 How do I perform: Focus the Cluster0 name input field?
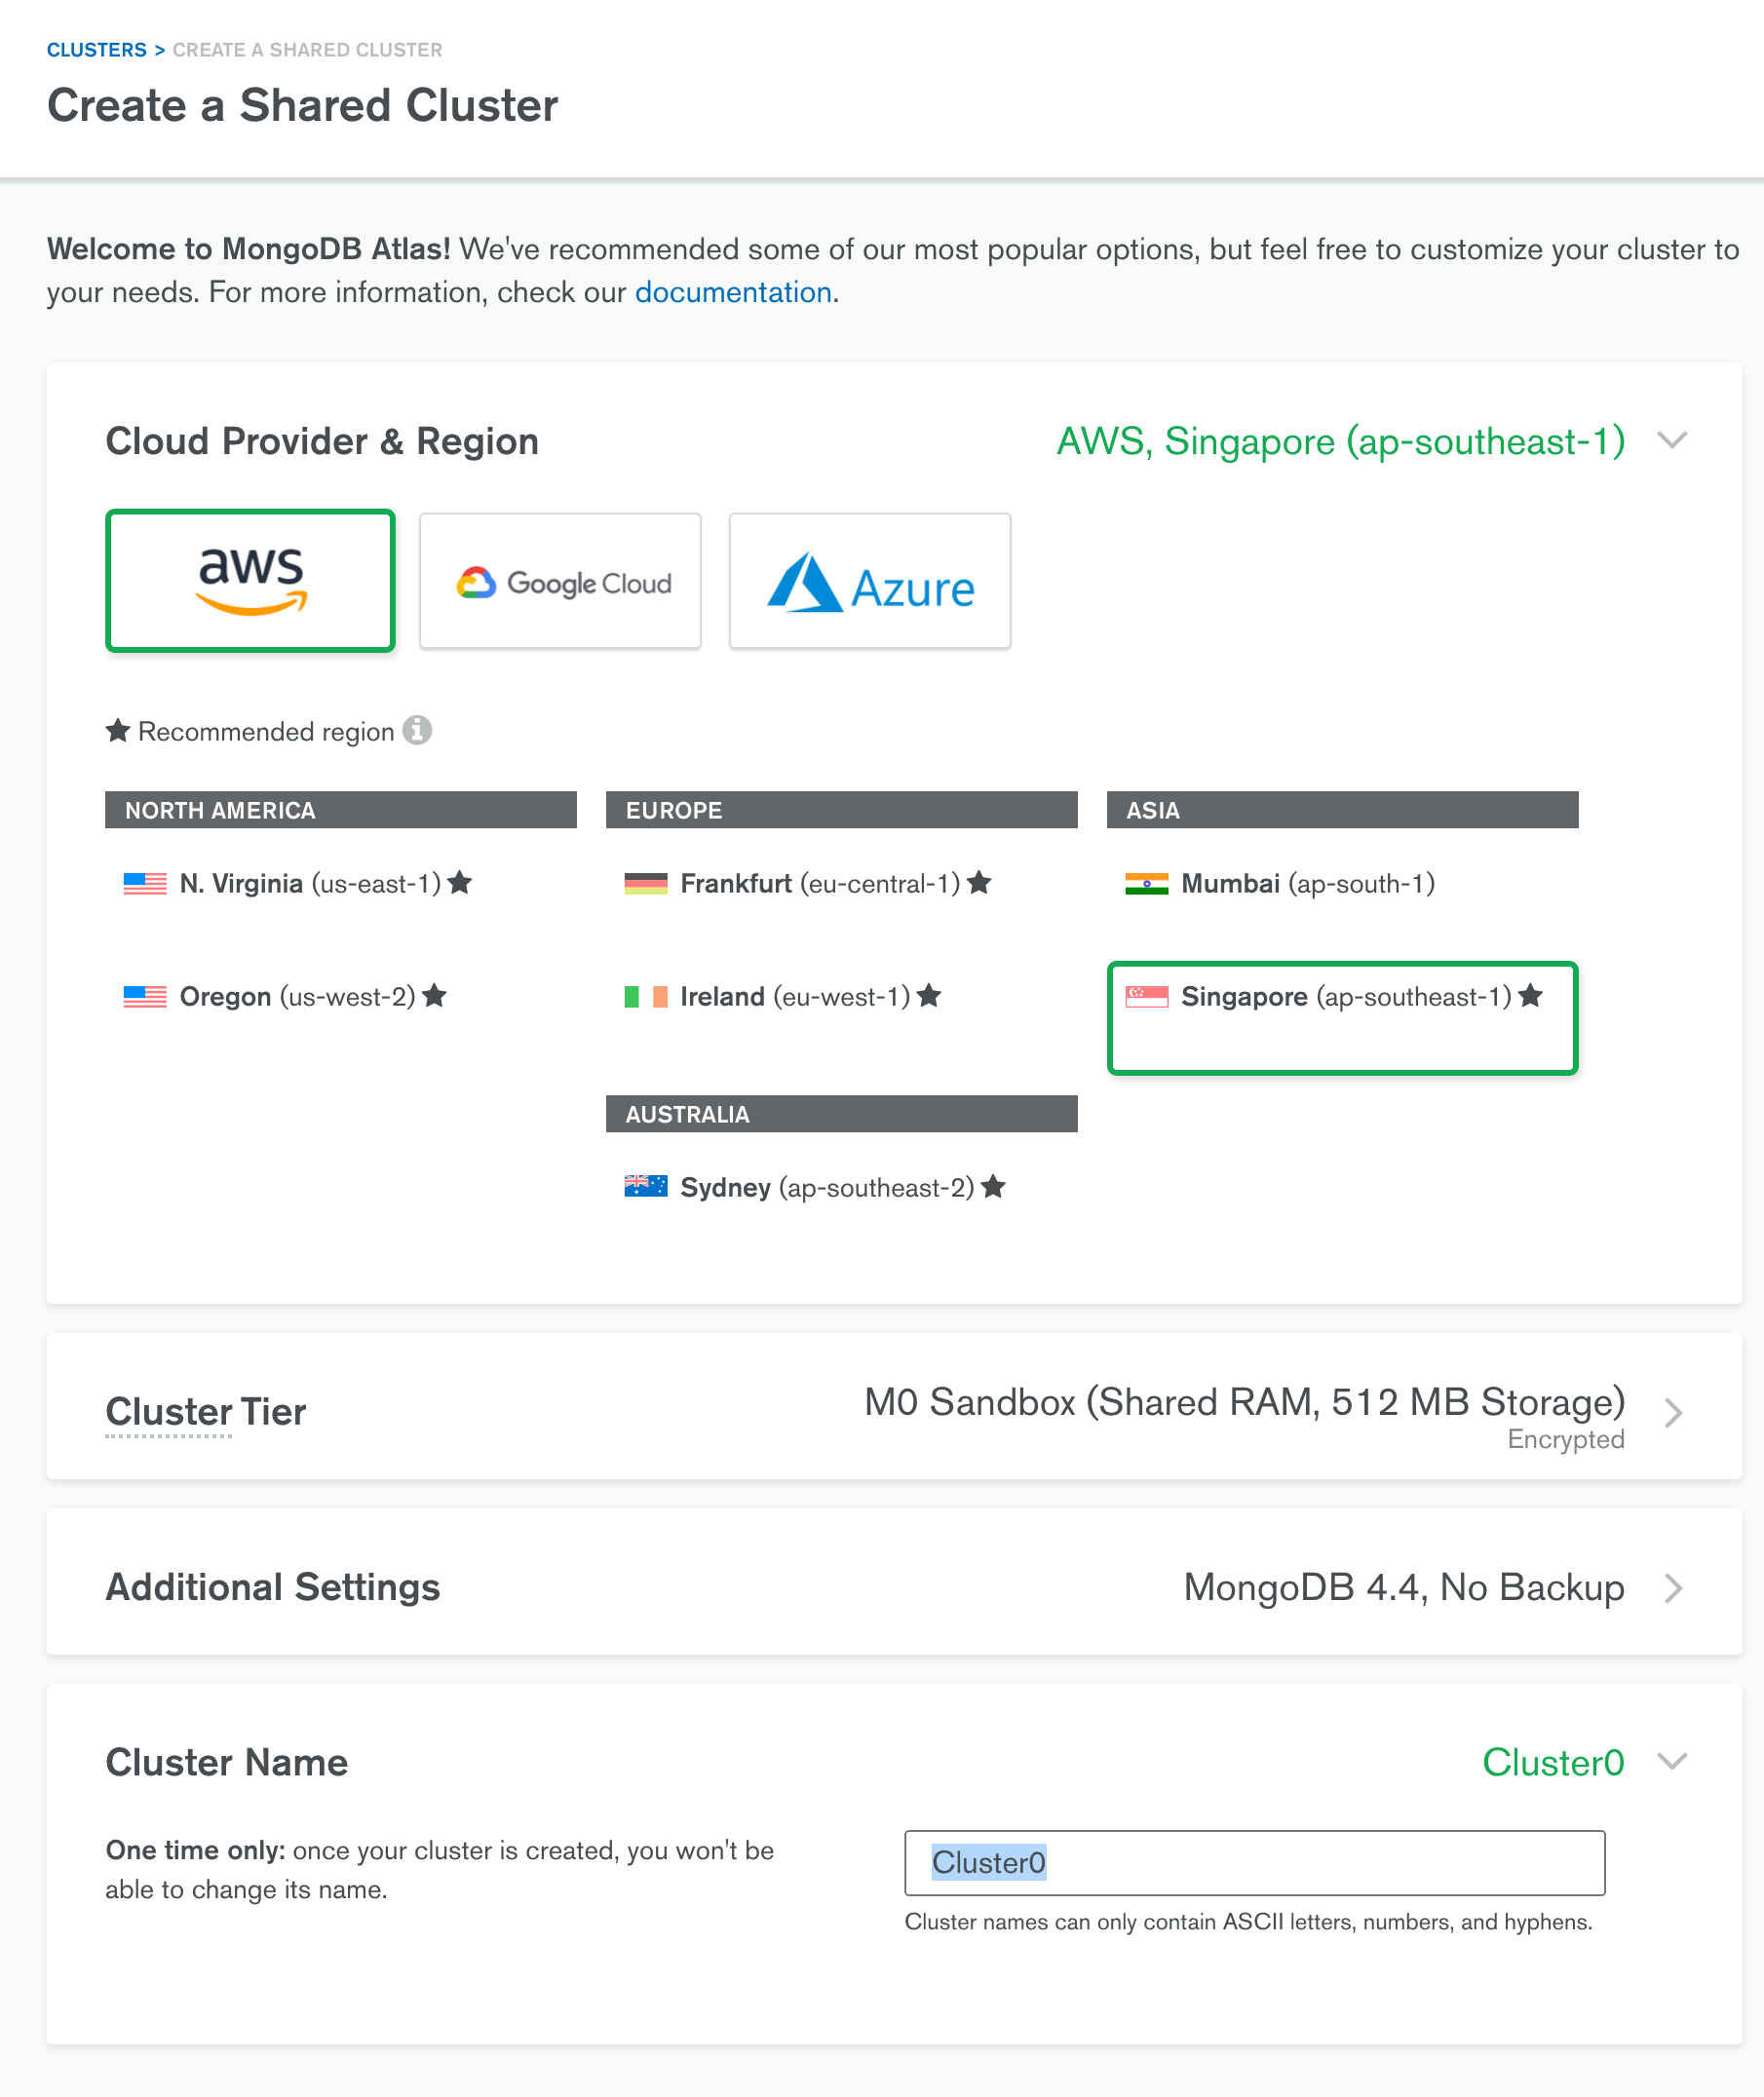click(1255, 1863)
